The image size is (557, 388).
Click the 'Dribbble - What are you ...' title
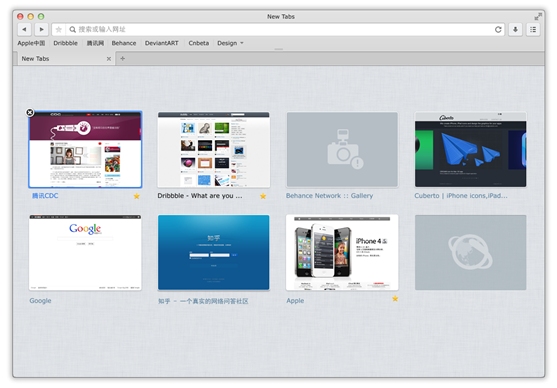200,196
